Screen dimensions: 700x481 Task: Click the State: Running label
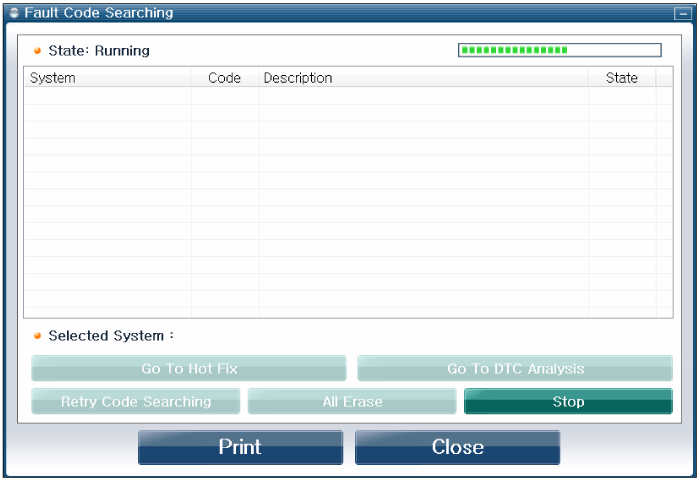click(x=99, y=51)
